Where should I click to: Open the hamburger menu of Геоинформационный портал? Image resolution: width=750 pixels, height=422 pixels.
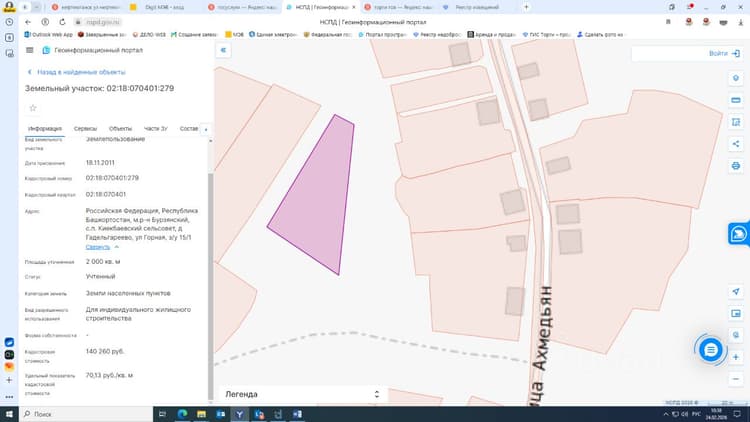pyautogui.click(x=30, y=50)
